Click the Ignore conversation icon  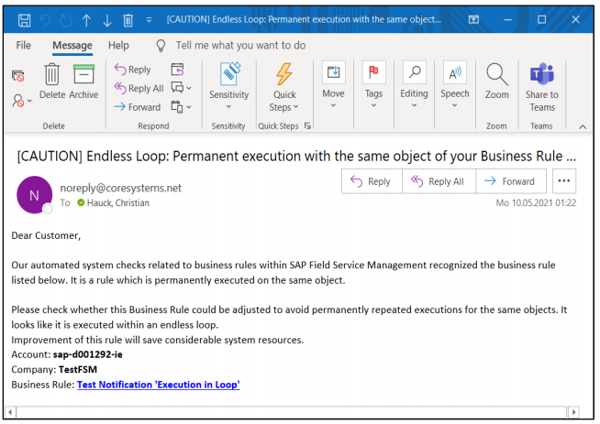point(18,76)
